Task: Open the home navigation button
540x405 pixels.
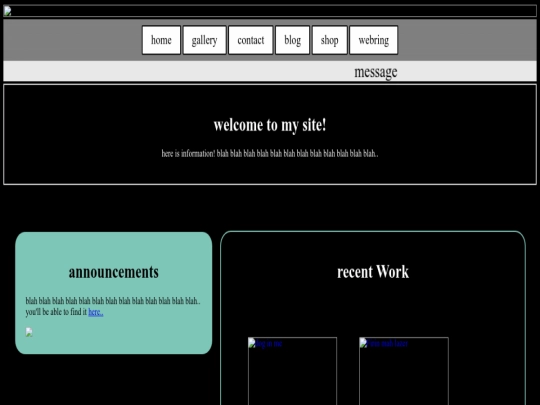Action: (161, 40)
